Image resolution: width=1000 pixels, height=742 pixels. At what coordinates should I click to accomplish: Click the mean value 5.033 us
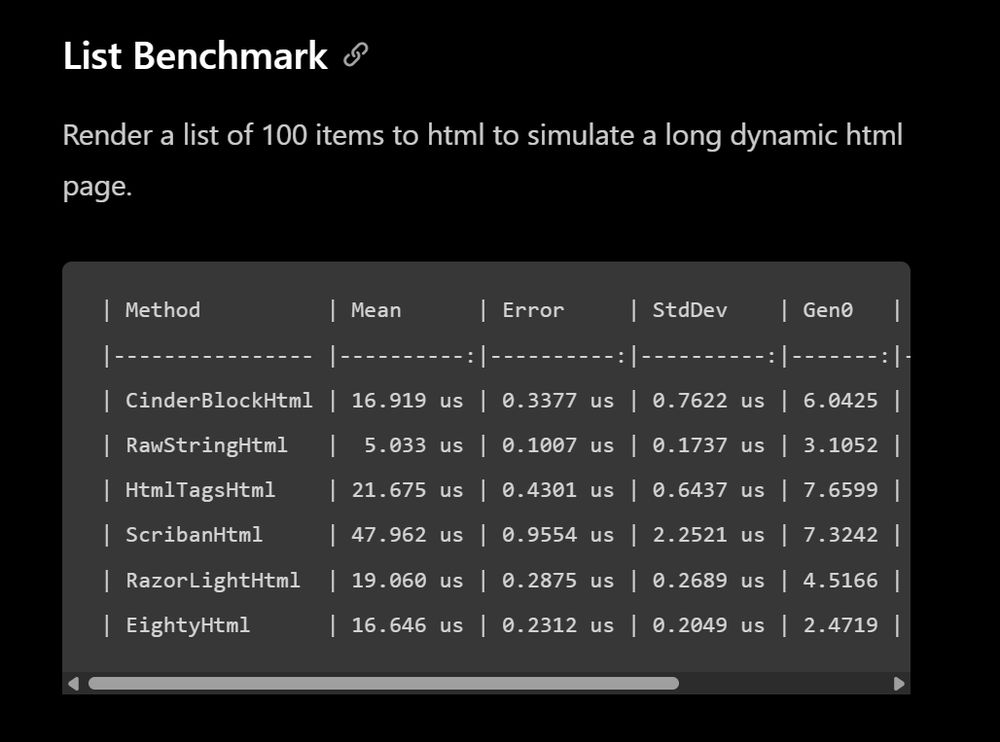413,445
